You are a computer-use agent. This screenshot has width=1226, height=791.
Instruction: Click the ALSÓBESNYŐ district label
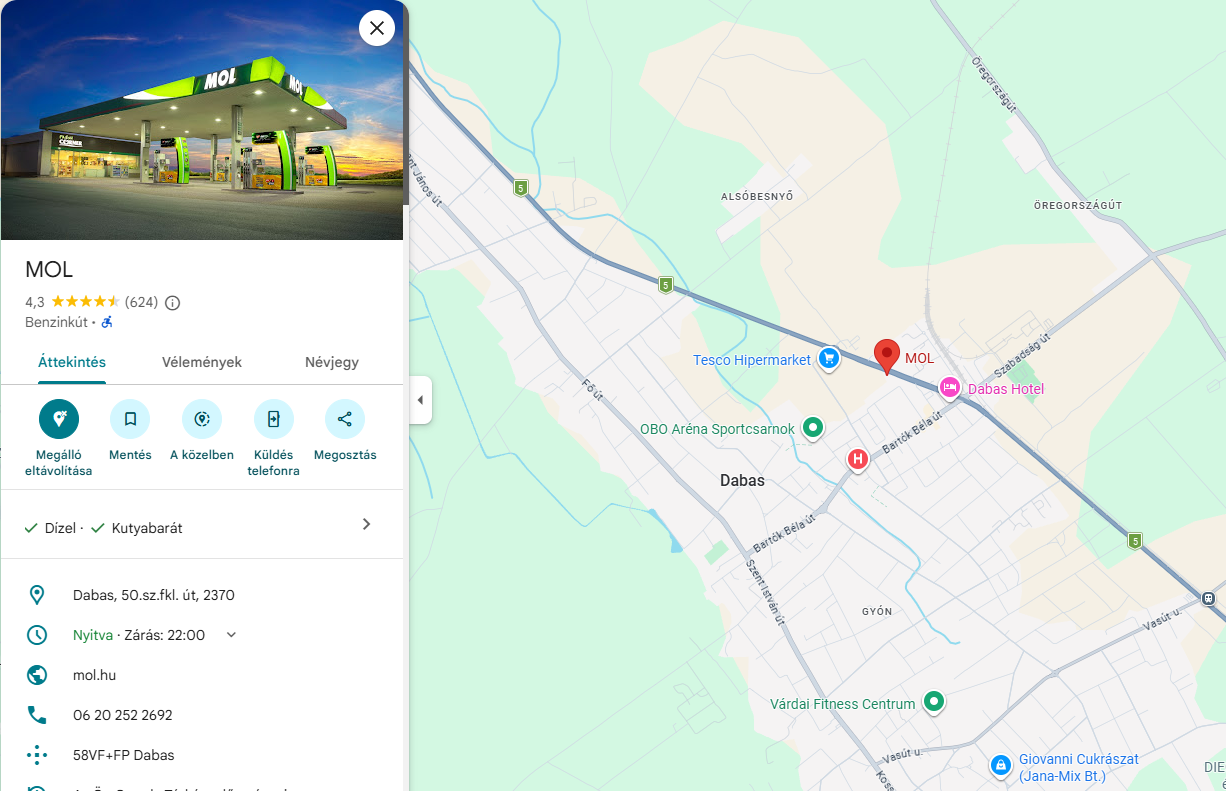point(757,197)
